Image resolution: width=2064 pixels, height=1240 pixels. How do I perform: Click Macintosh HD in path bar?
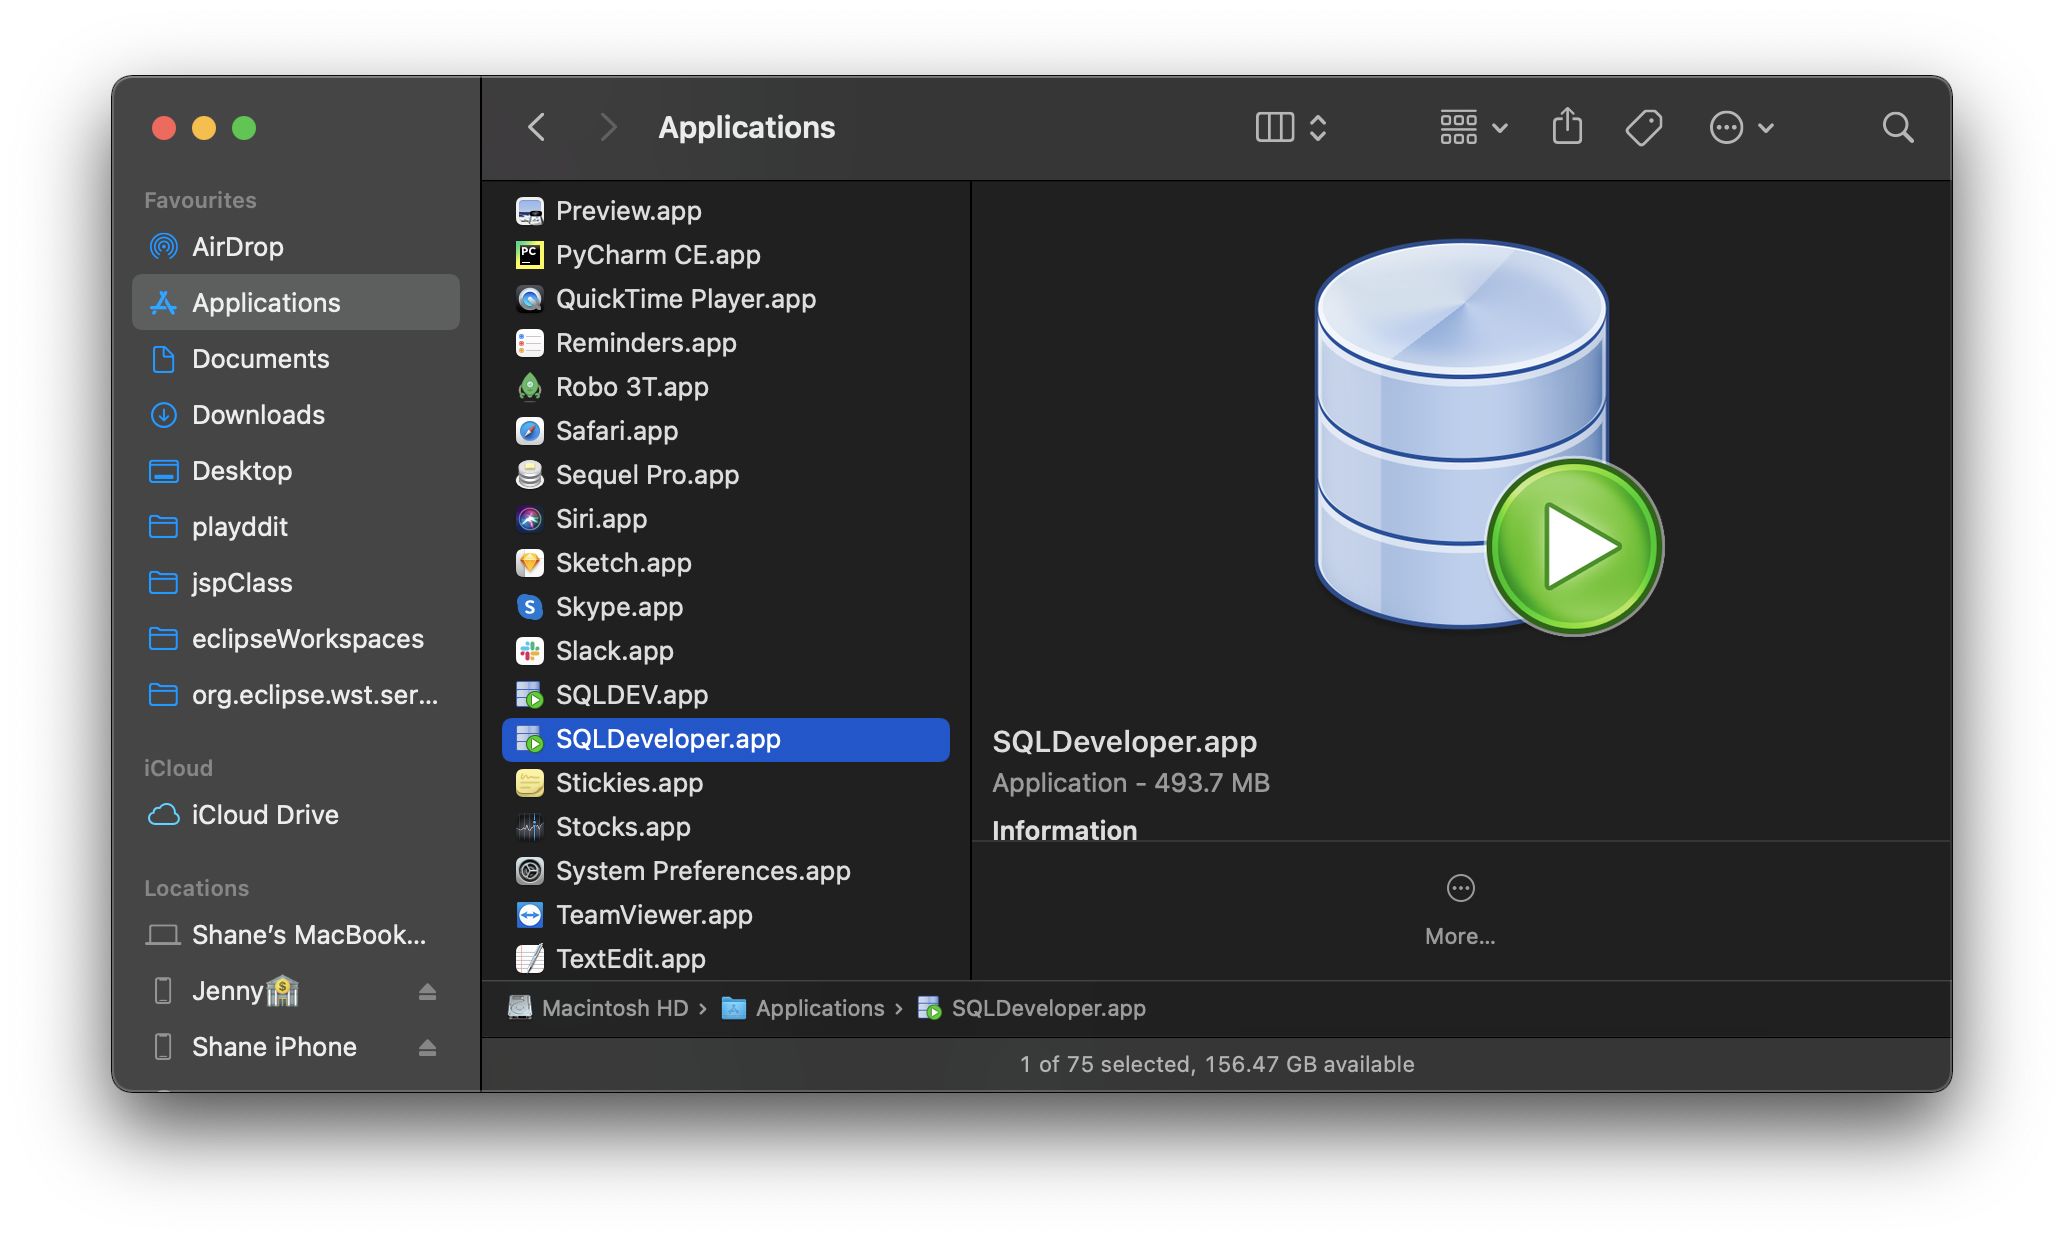[614, 1008]
